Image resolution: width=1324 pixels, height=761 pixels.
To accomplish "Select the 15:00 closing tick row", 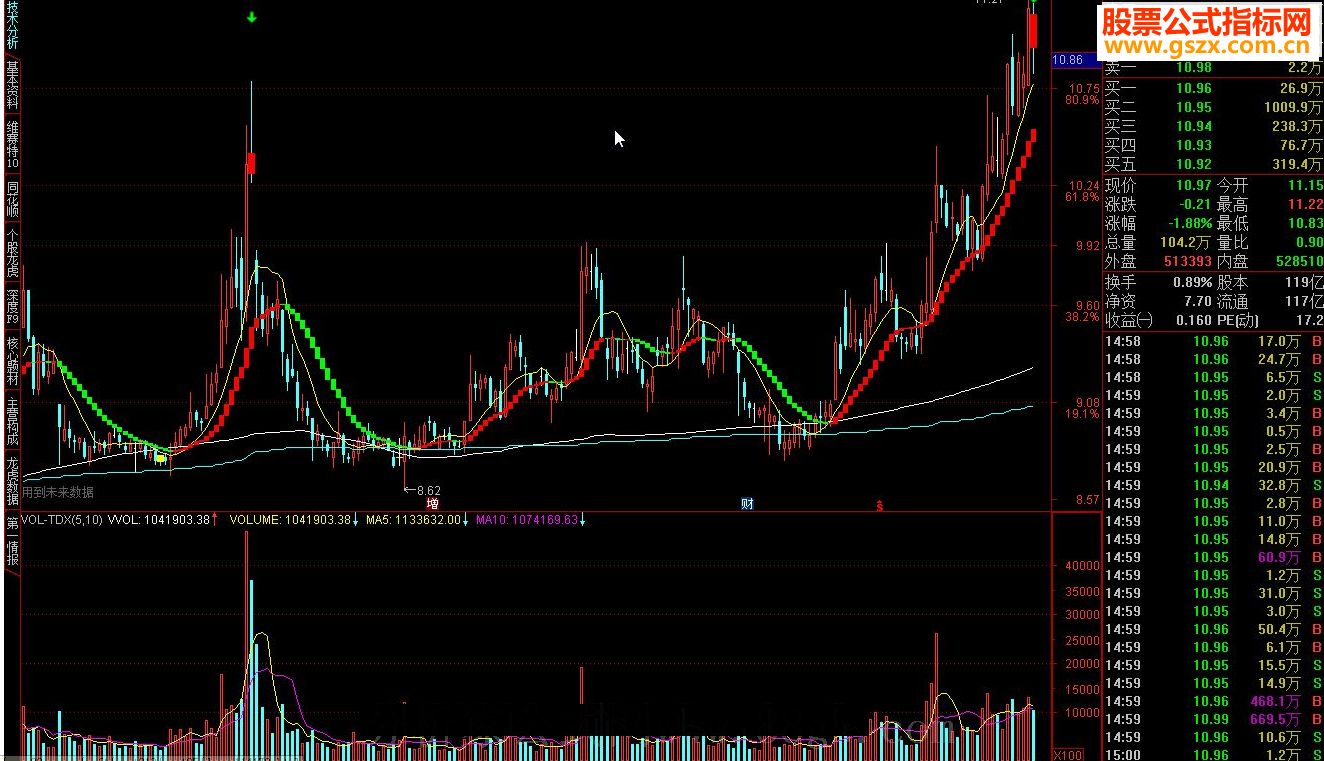I will (1213, 755).
